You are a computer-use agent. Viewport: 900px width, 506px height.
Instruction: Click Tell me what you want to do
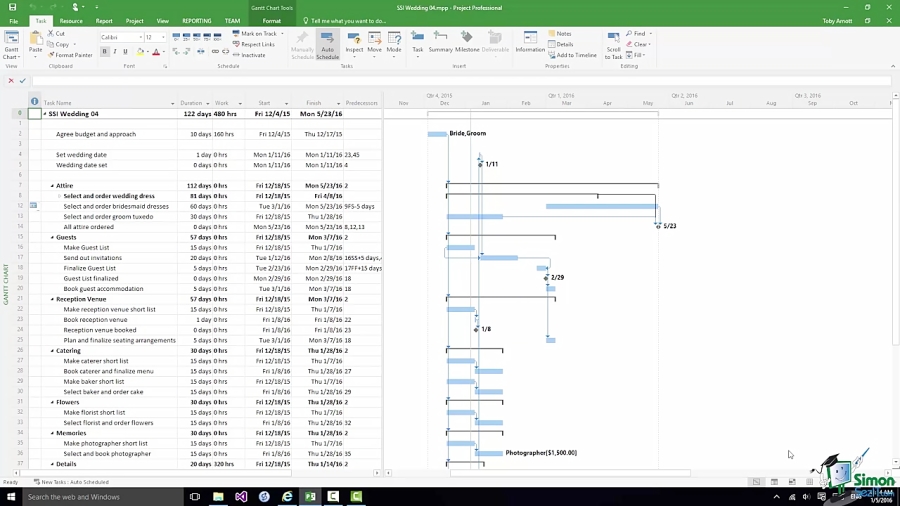[x=348, y=21]
